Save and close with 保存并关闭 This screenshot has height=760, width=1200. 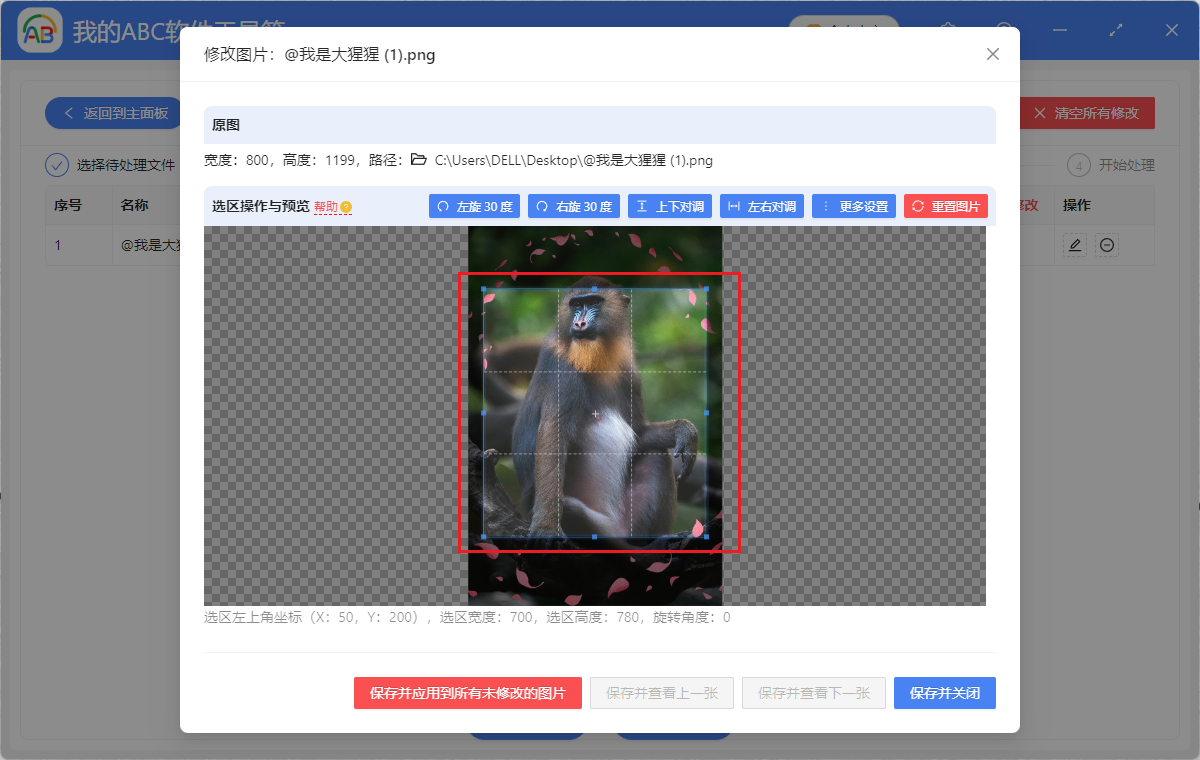pyautogui.click(x=944, y=693)
